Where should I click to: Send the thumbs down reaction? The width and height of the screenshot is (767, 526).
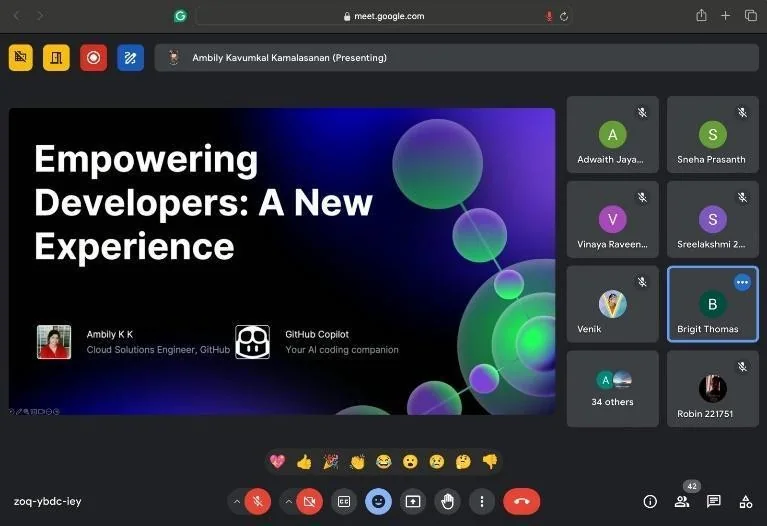(490, 461)
